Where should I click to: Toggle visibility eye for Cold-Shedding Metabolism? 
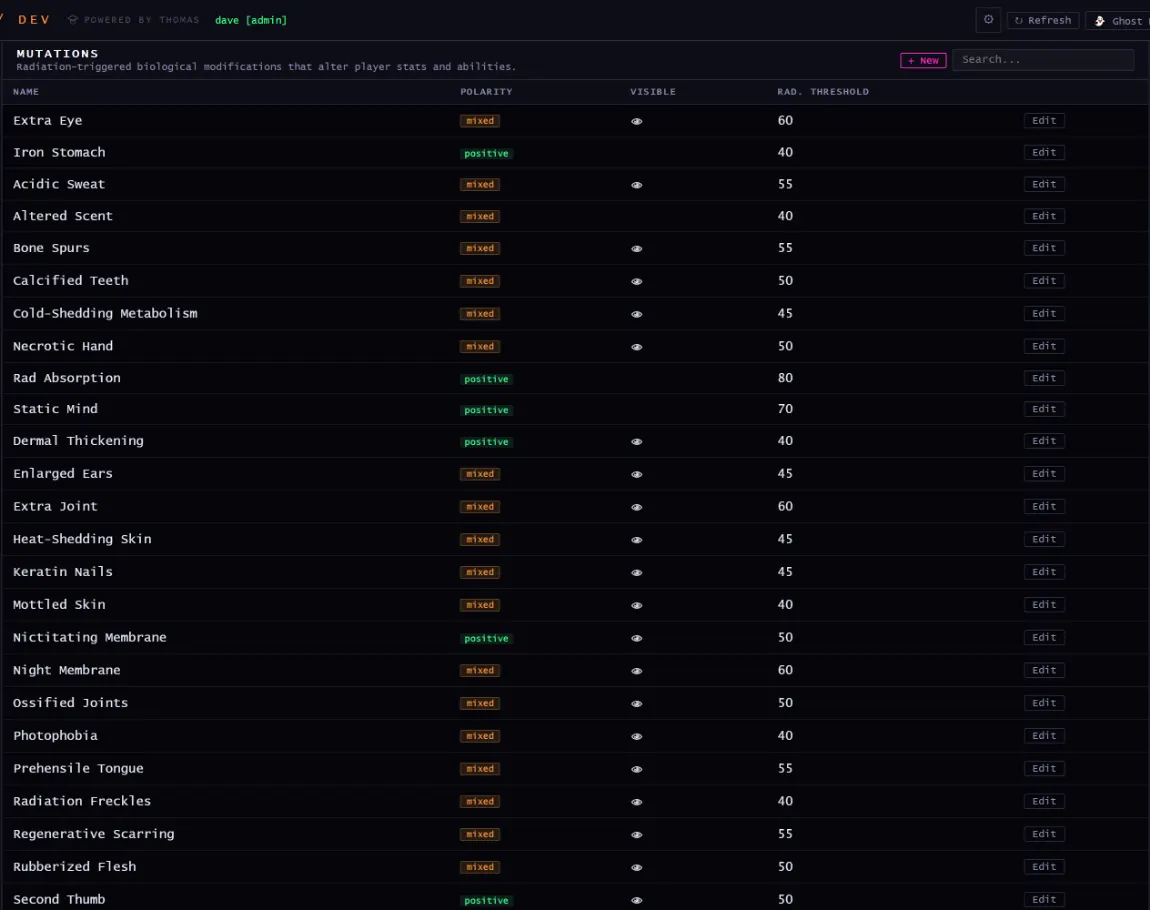(636, 314)
